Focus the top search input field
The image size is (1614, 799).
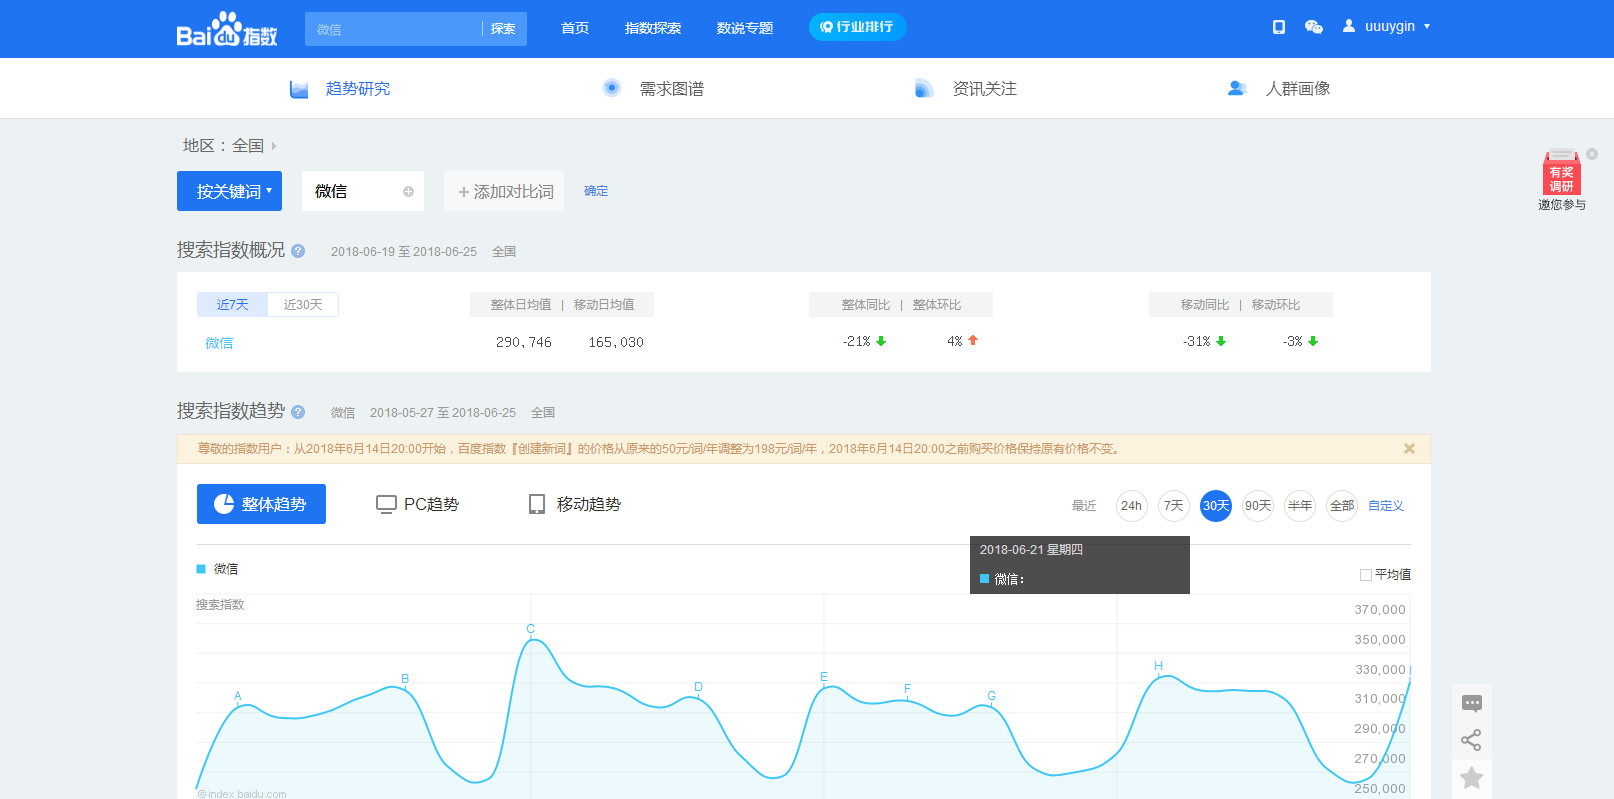394,29
